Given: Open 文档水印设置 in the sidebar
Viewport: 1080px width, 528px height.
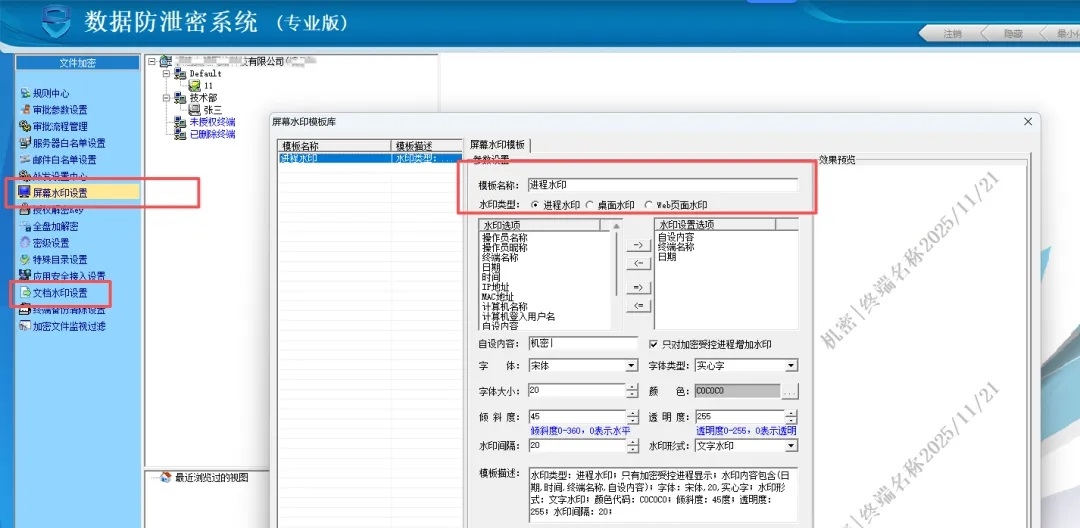Looking at the screenshot, I should [59, 293].
